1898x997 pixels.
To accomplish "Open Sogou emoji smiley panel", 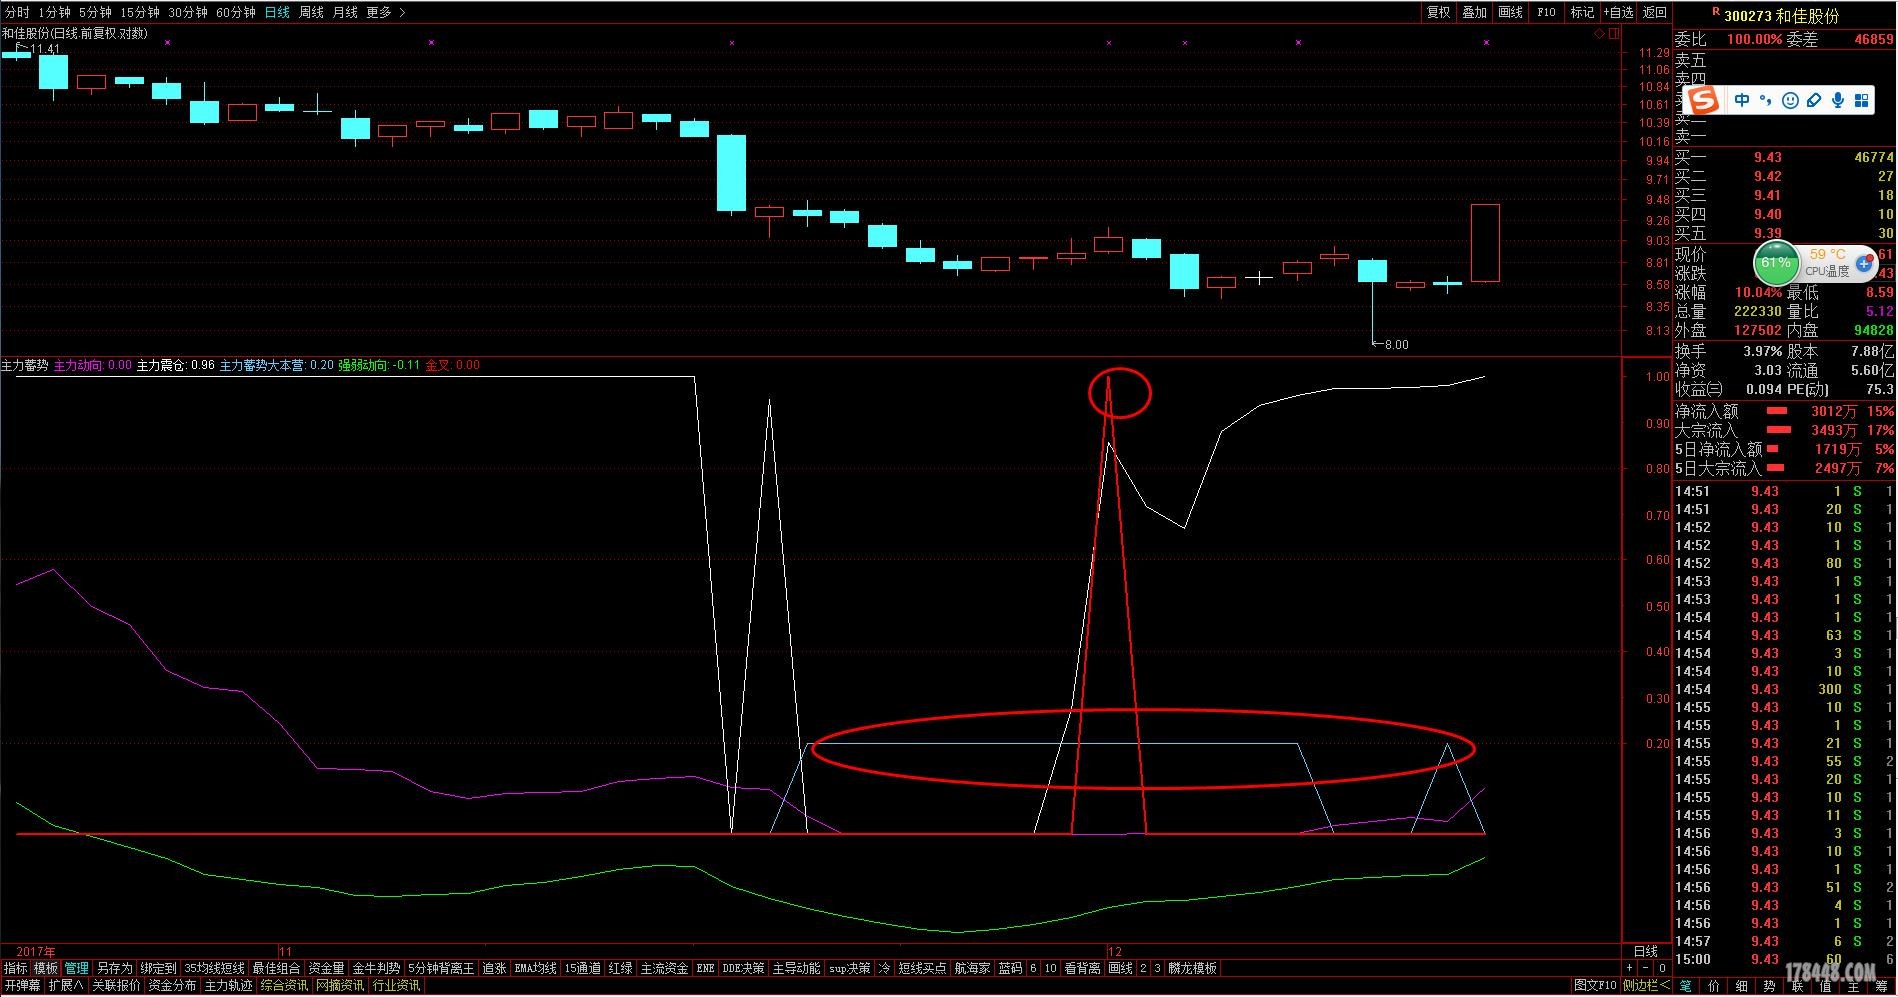I will (x=1790, y=100).
